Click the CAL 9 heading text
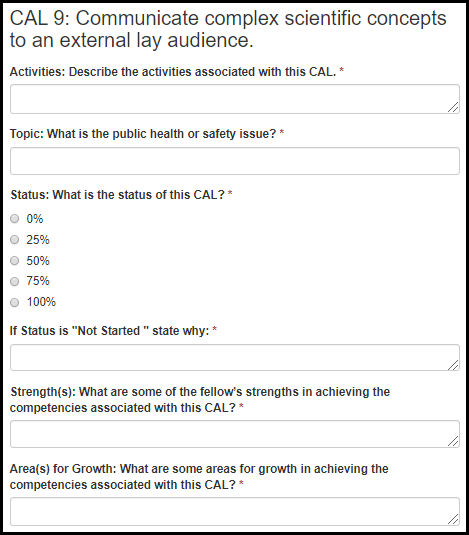This screenshot has width=469, height=535. [x=228, y=29]
